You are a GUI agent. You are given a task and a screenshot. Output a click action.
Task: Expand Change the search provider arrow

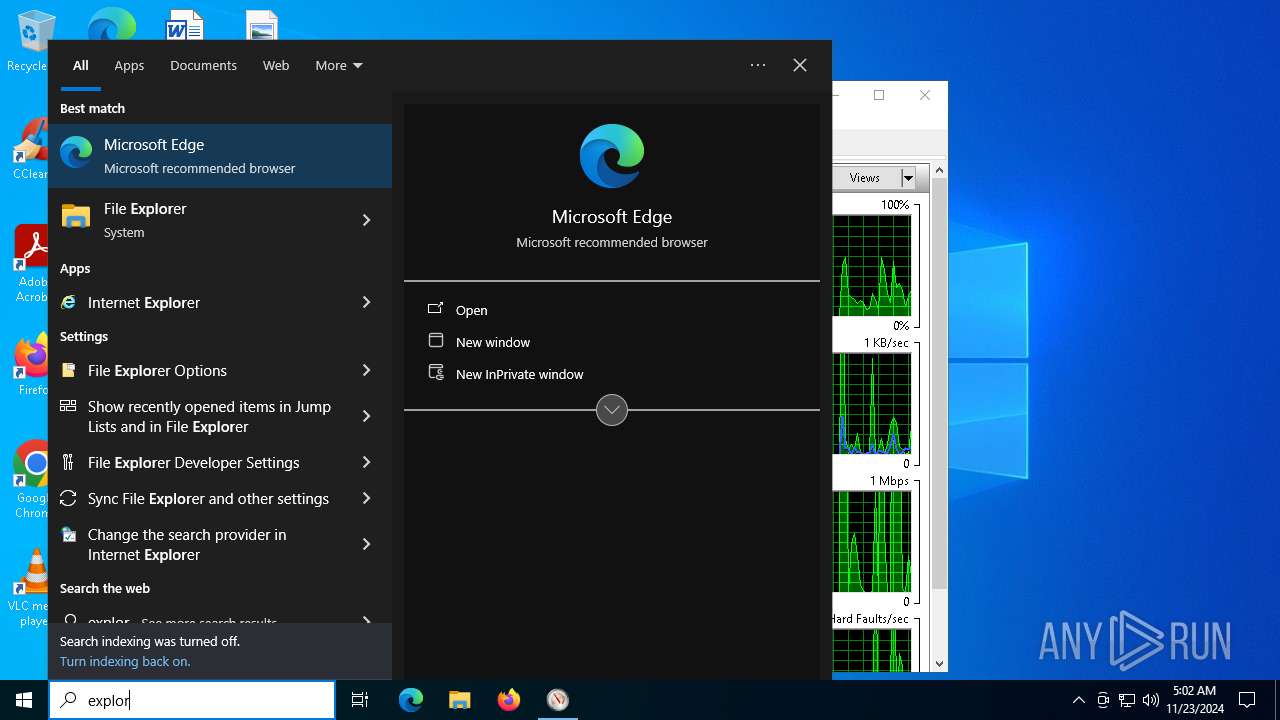click(366, 544)
